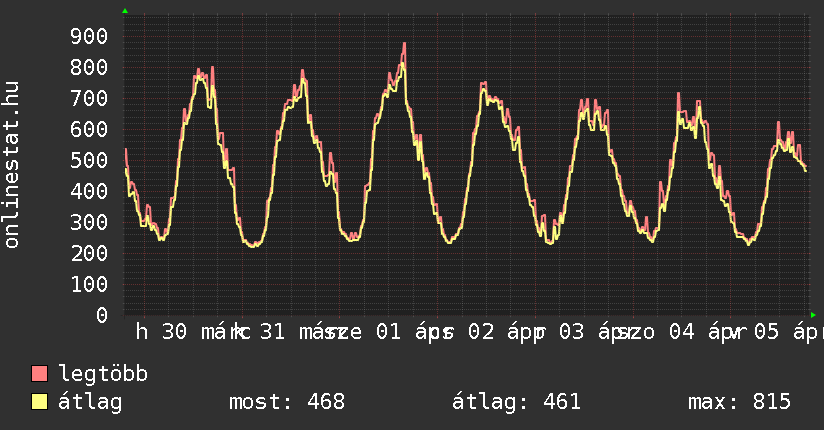824x430 pixels.
Task: Click the 'most: 468' current value
Action: [x=286, y=403]
